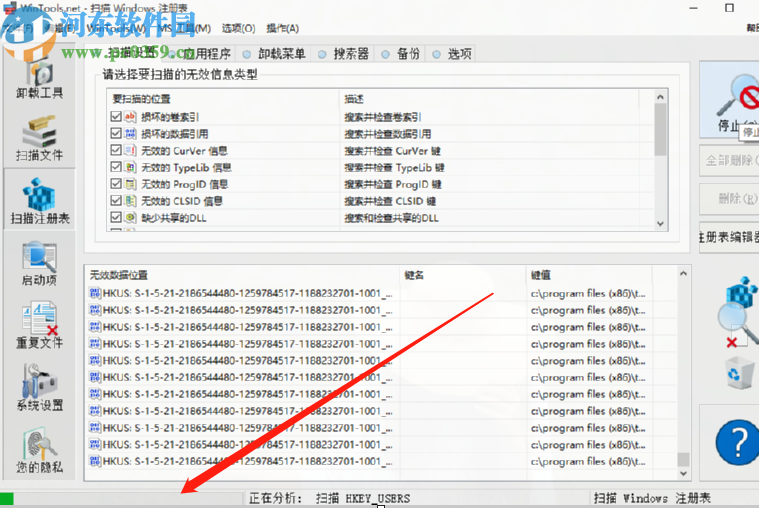The height and width of the screenshot is (508, 759).
Task: Toggle the 缺少共享的DLL checkbox
Action: click(x=116, y=217)
